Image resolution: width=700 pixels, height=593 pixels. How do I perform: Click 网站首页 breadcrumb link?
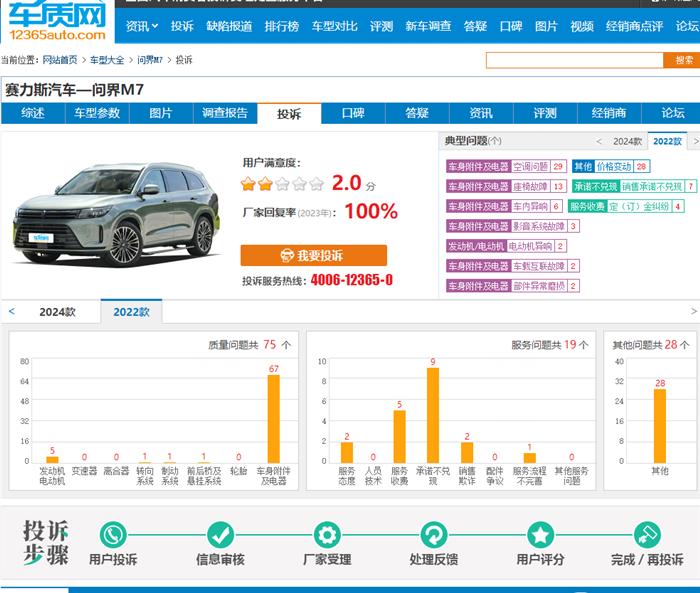point(60,60)
